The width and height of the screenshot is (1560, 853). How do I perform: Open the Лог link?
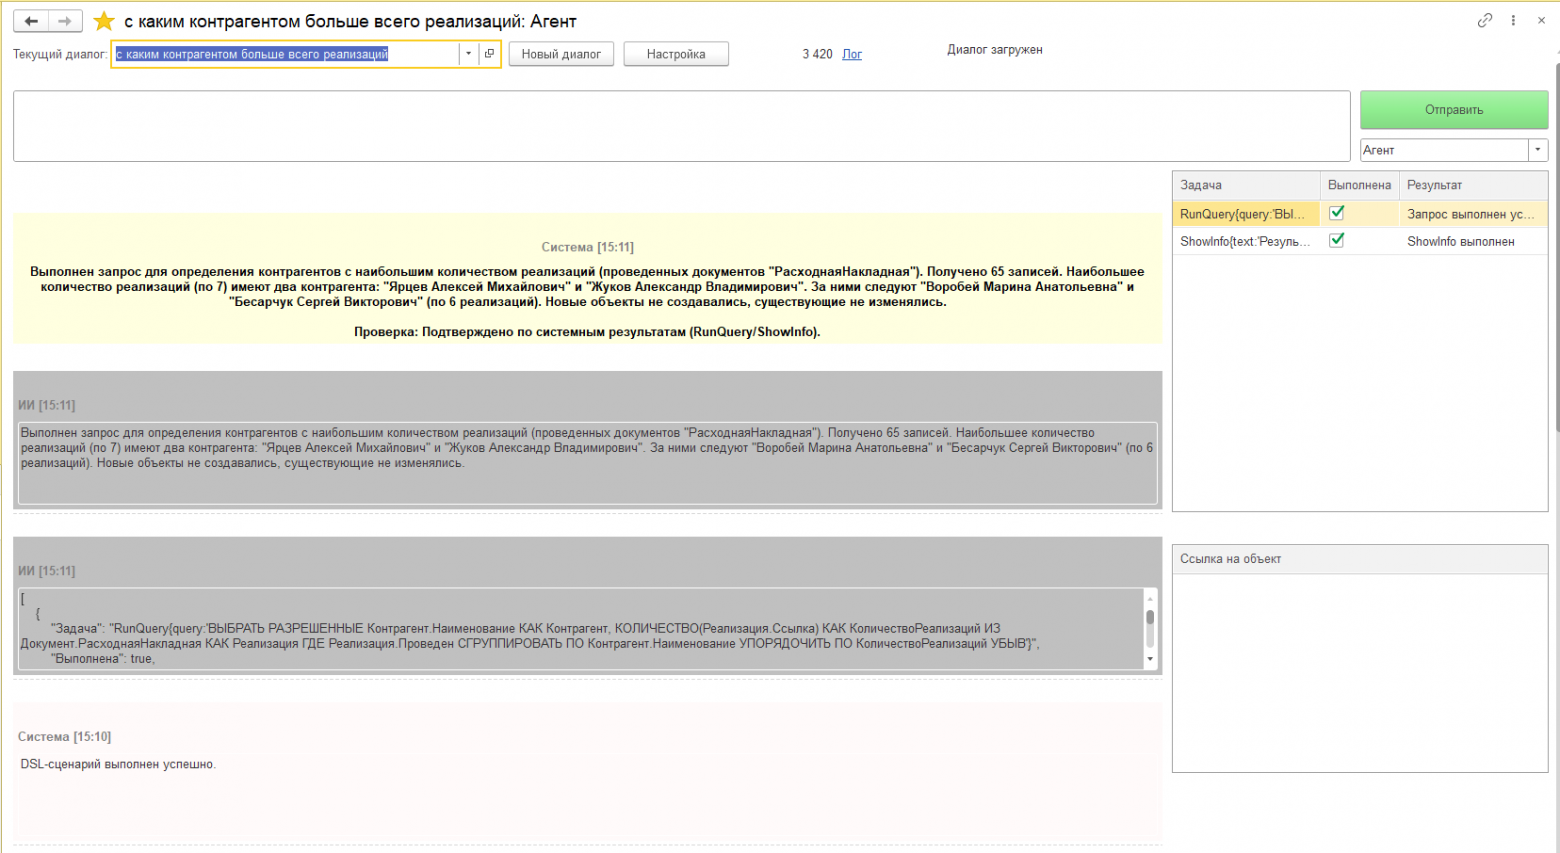852,55
